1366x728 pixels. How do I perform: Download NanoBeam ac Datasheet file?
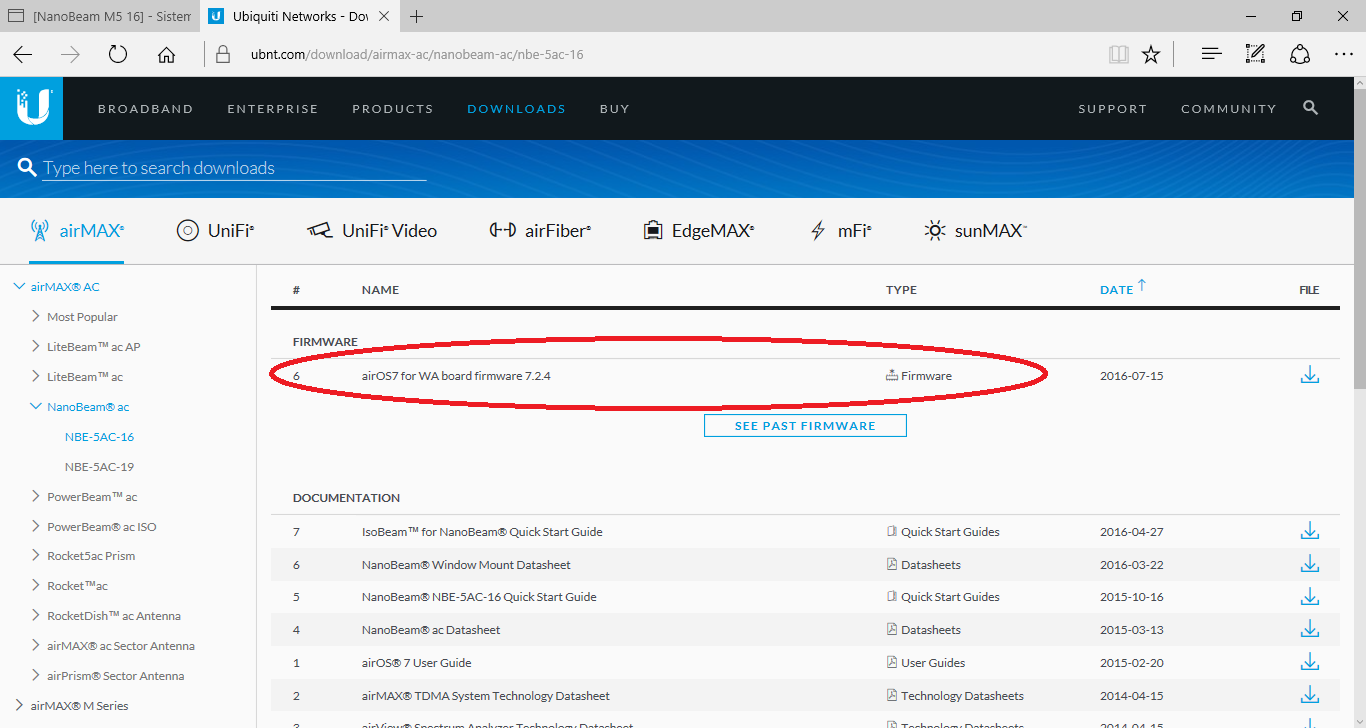click(1310, 629)
